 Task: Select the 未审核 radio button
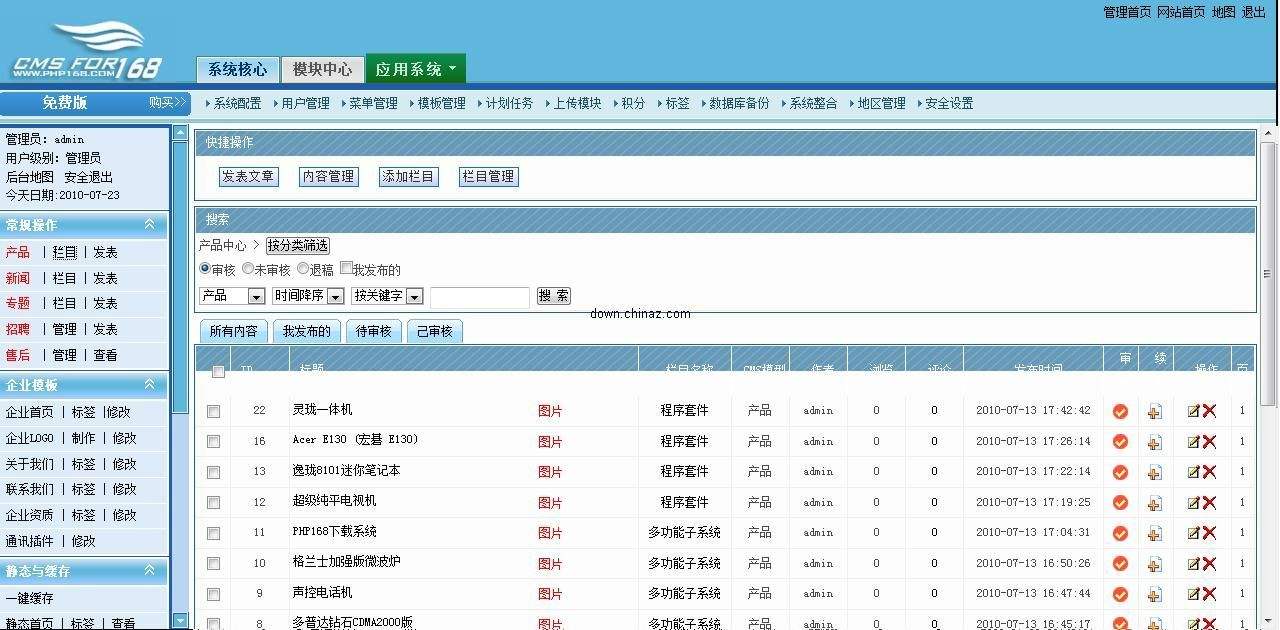248,269
